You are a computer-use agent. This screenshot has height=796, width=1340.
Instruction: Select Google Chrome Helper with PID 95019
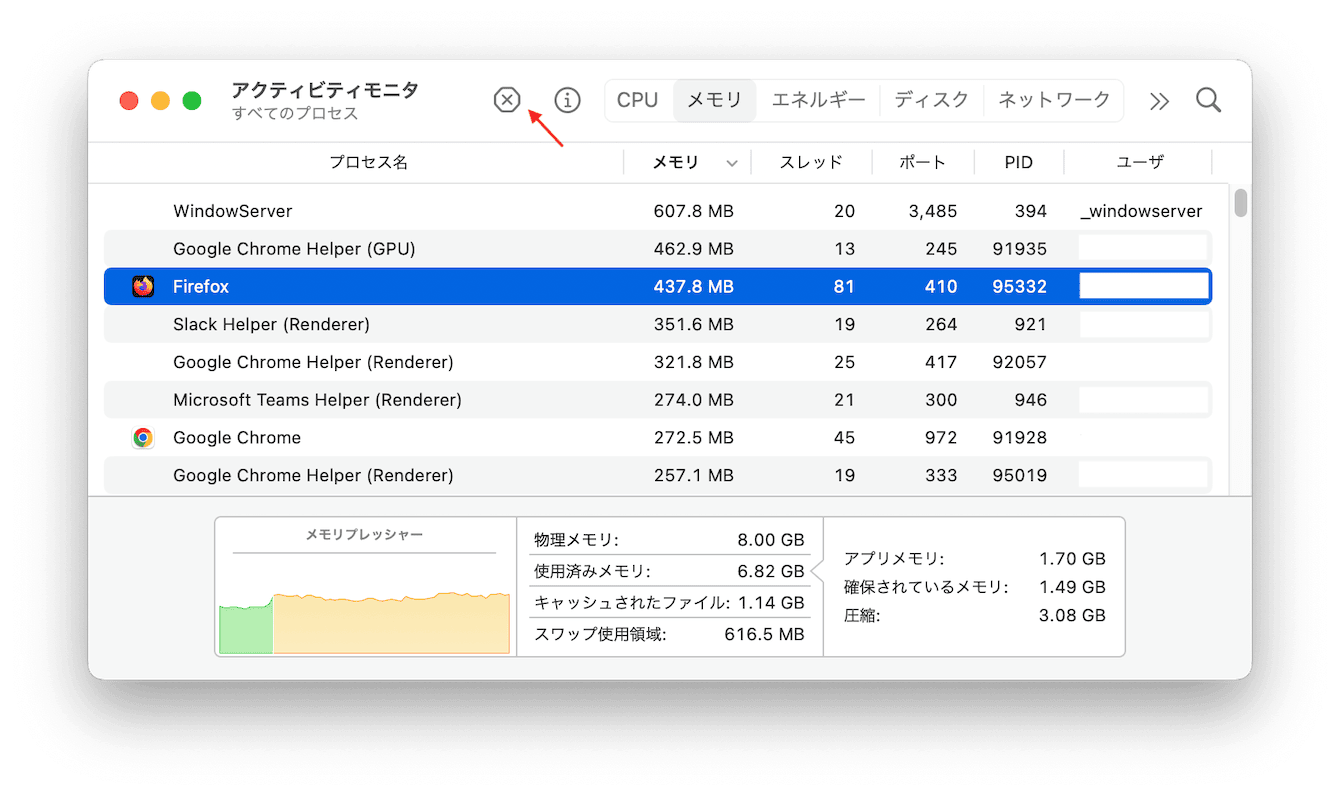(658, 476)
